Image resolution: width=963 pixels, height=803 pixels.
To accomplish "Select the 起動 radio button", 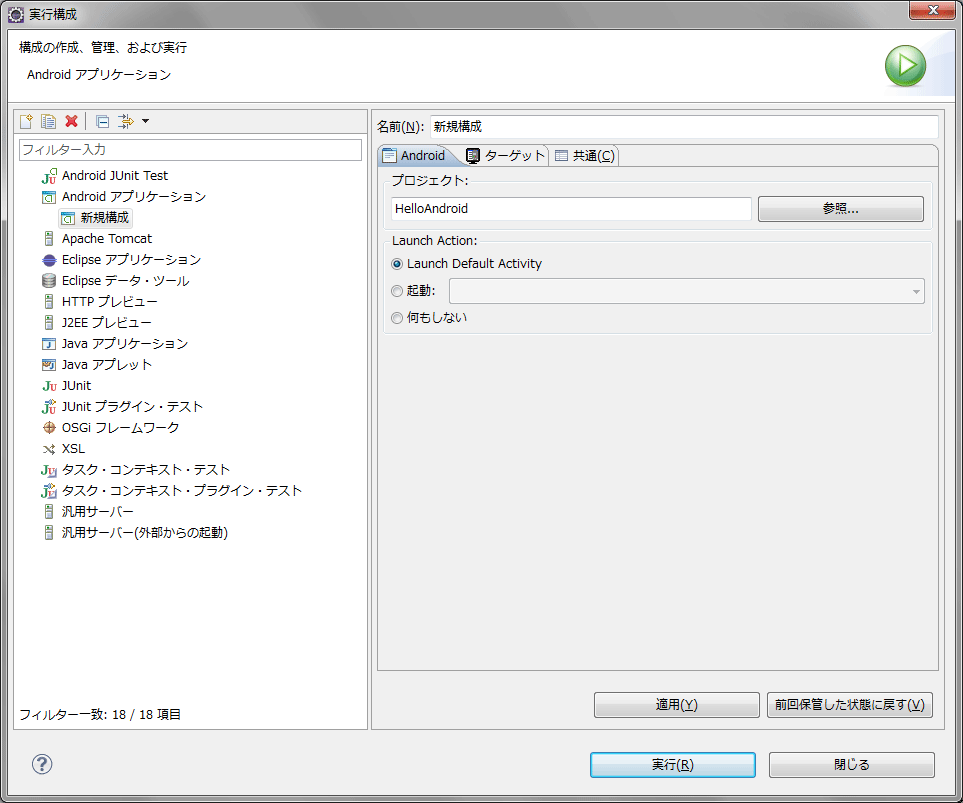I will coord(397,291).
